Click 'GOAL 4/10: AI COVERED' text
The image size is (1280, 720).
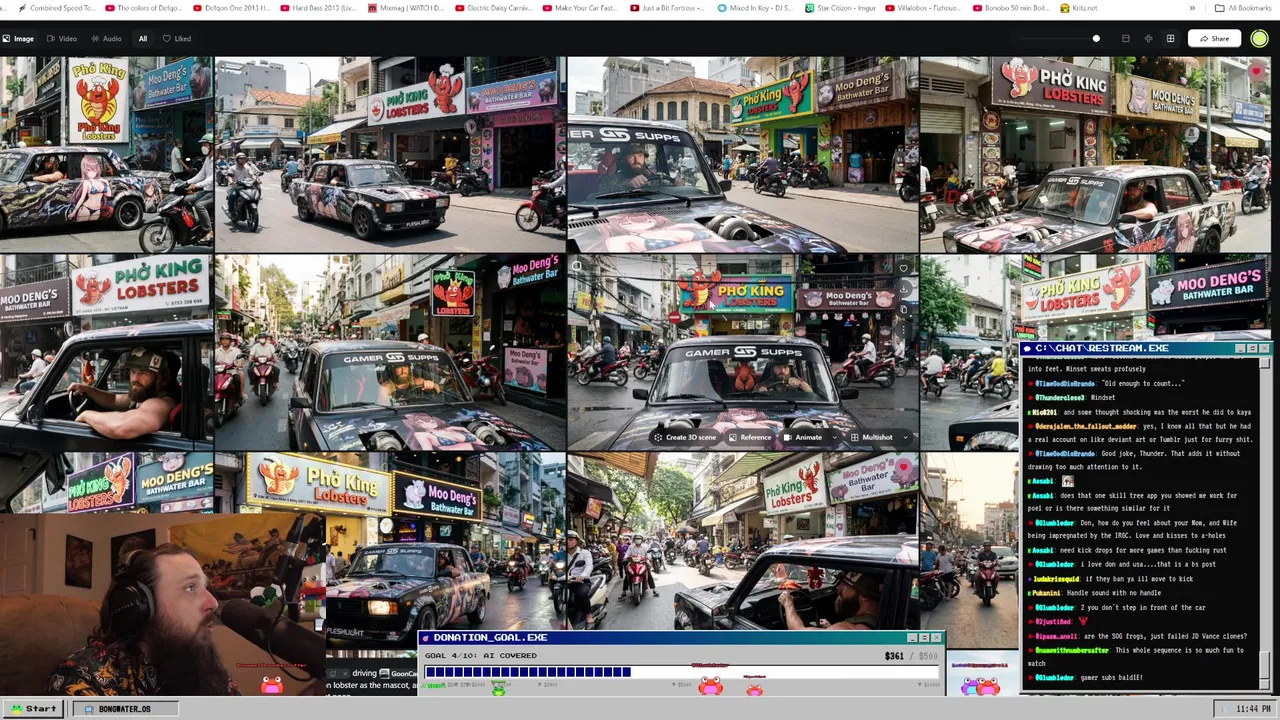pyautogui.click(x=480, y=656)
